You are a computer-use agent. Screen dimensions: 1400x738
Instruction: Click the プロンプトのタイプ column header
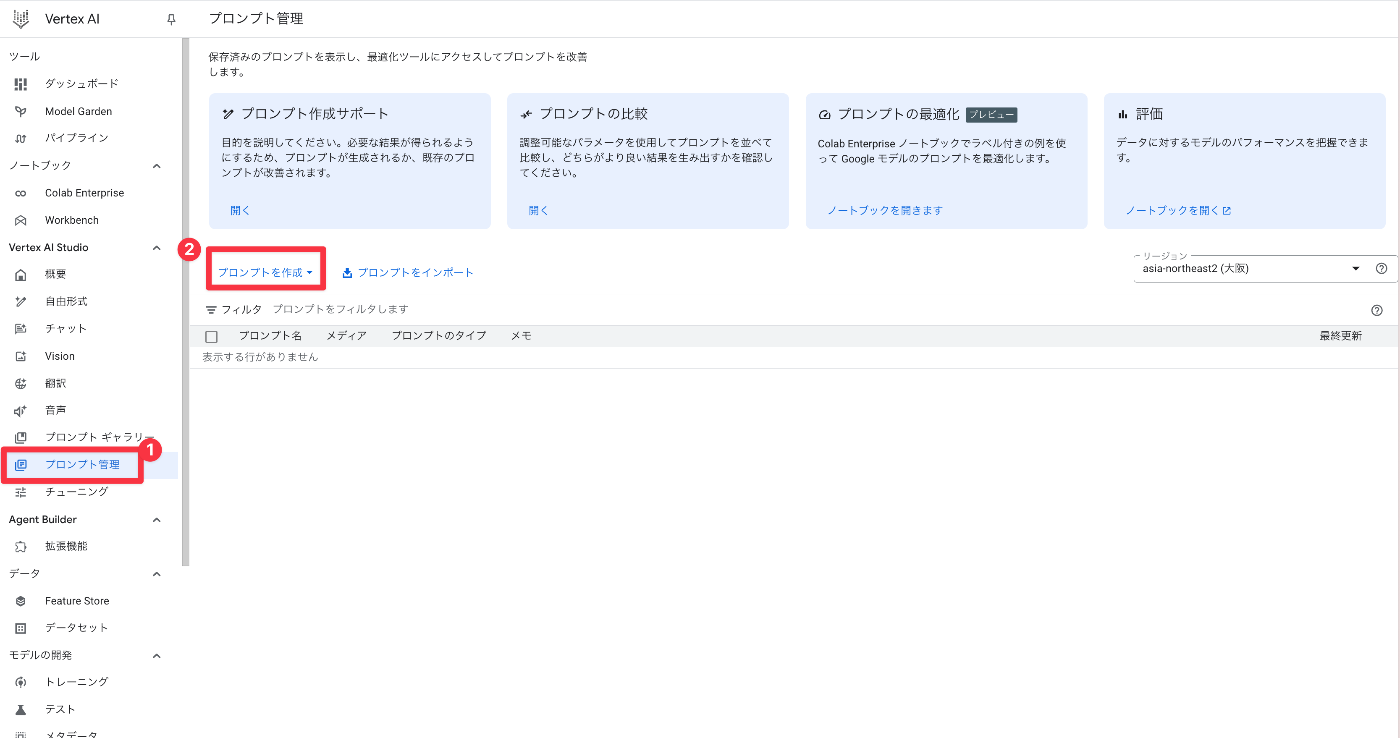pos(439,336)
